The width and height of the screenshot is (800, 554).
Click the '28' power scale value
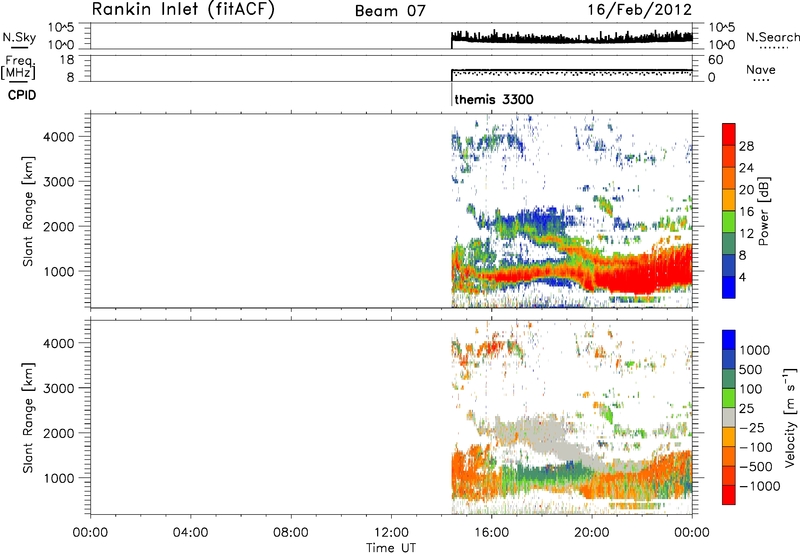[x=746, y=146]
